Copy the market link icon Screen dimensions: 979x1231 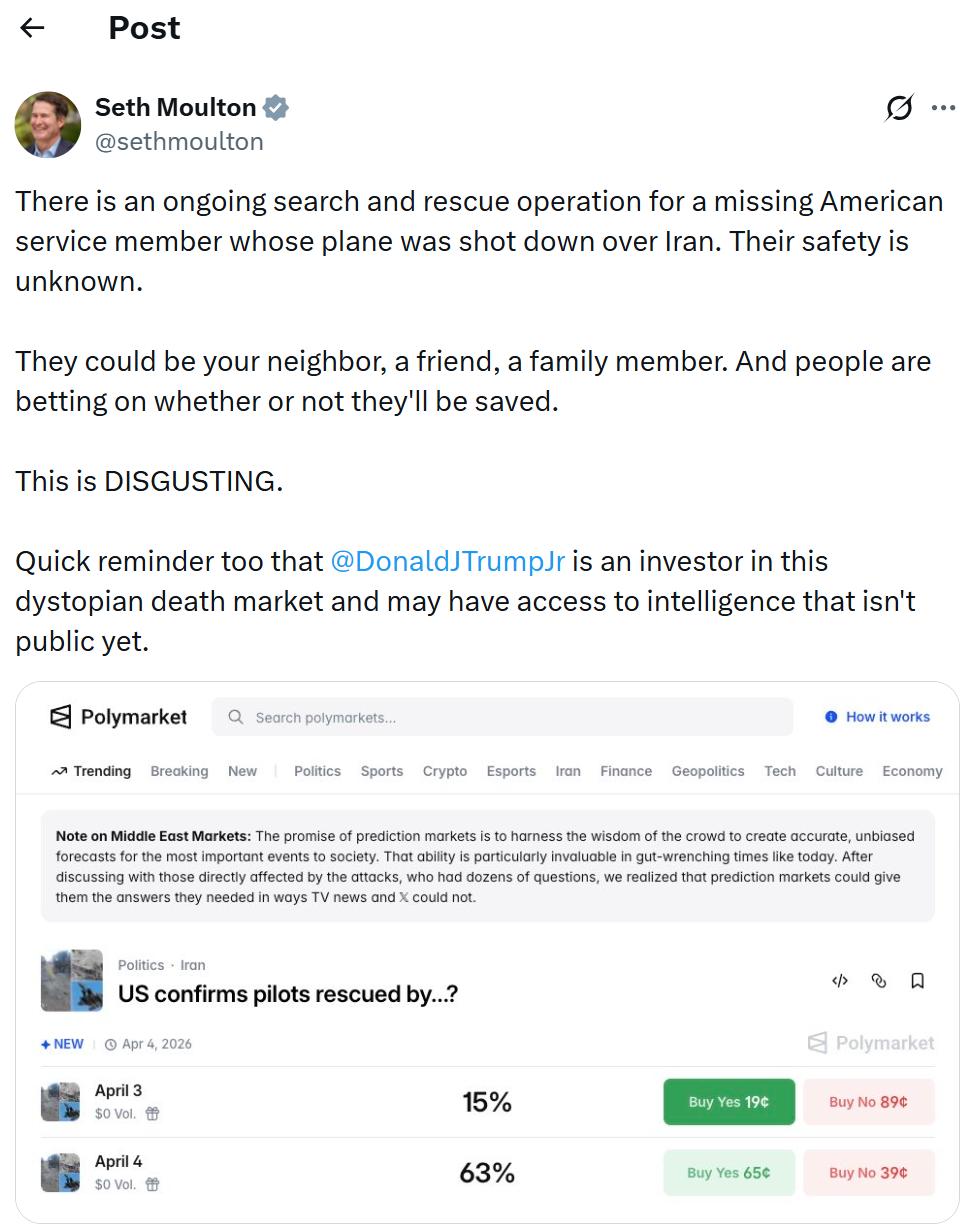pos(879,981)
